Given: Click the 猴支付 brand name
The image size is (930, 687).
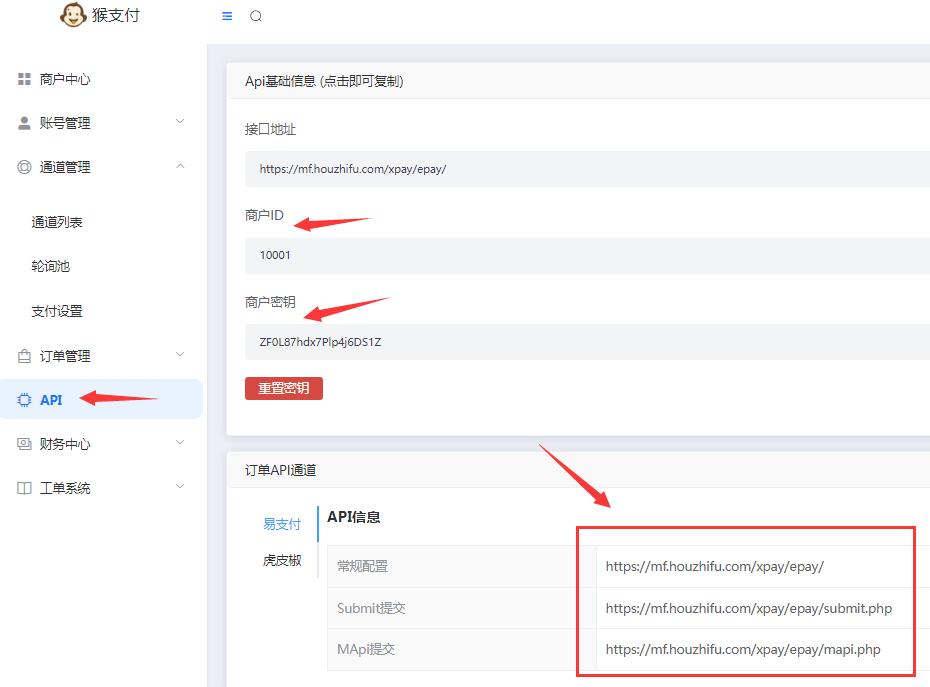Looking at the screenshot, I should 116,15.
